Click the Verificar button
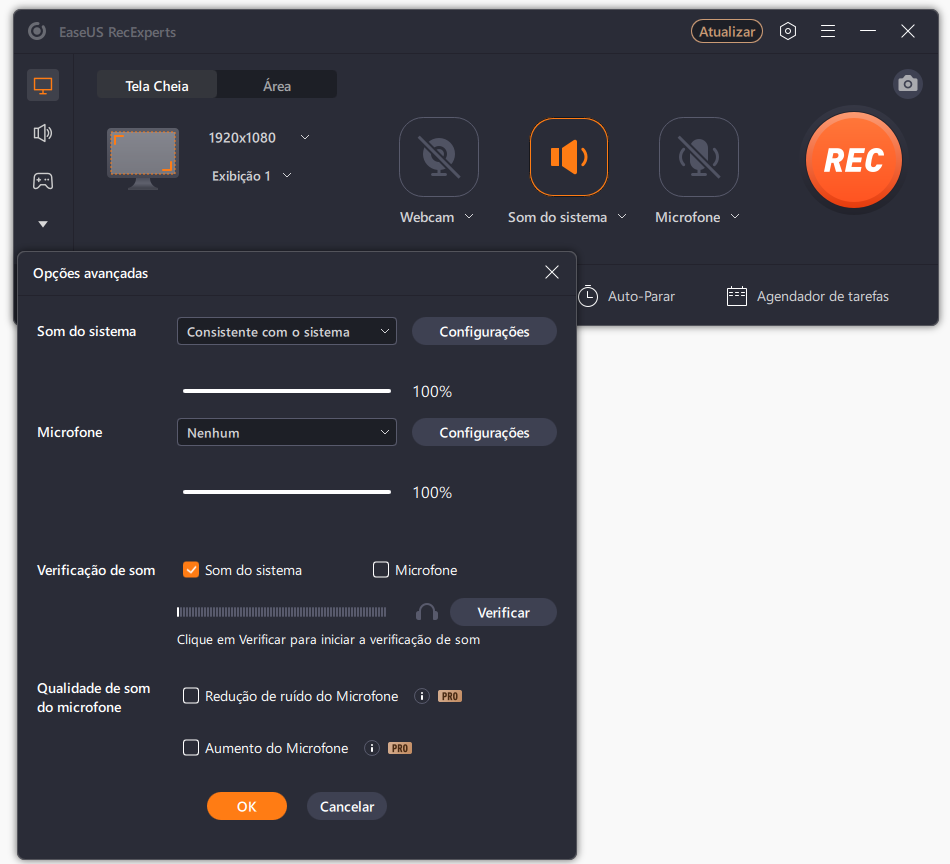 [x=503, y=613]
